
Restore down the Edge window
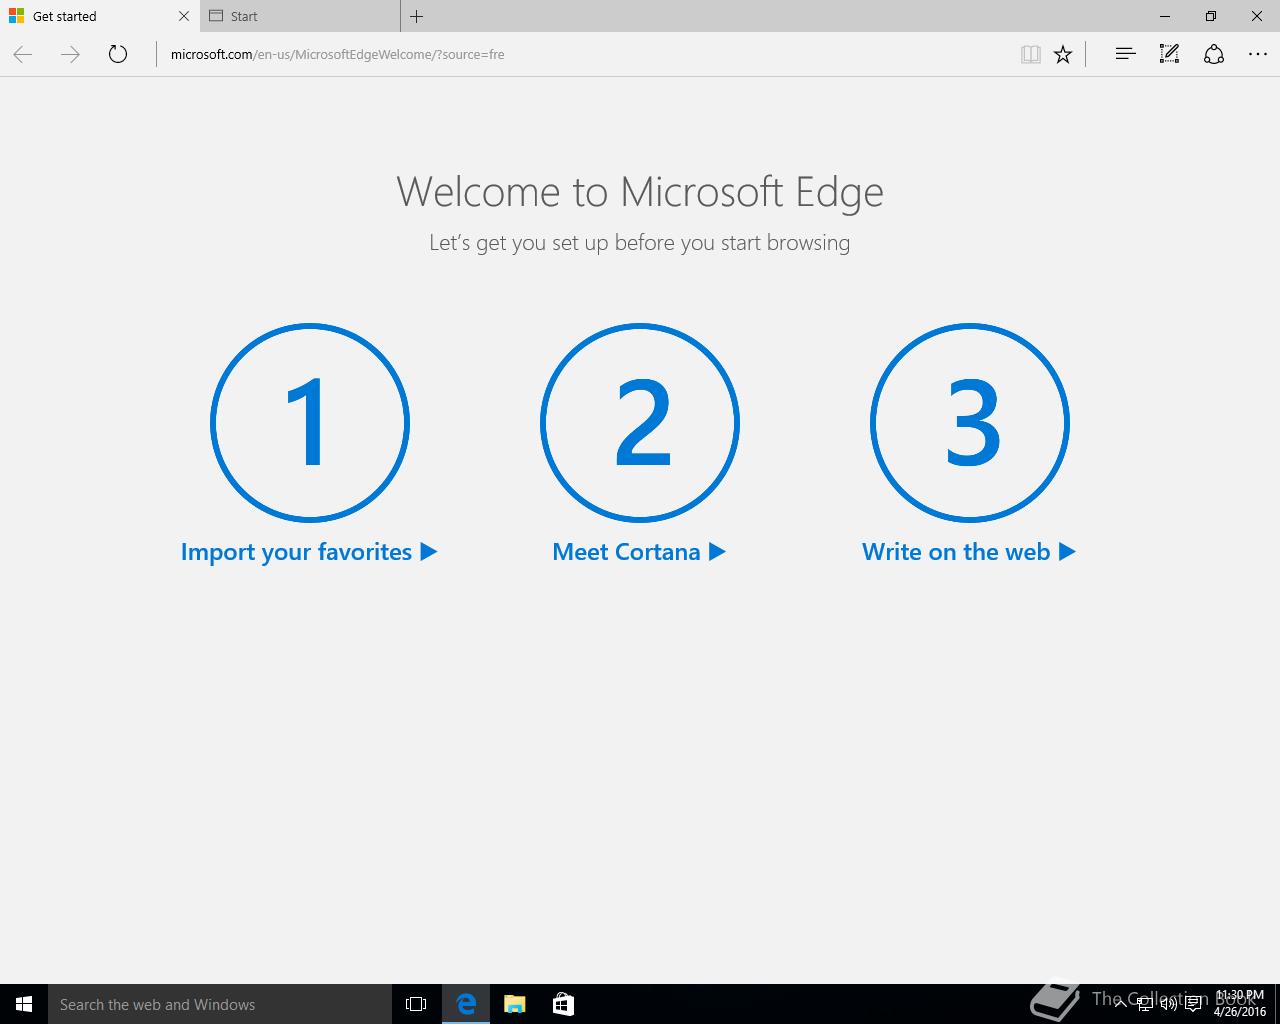(1211, 16)
